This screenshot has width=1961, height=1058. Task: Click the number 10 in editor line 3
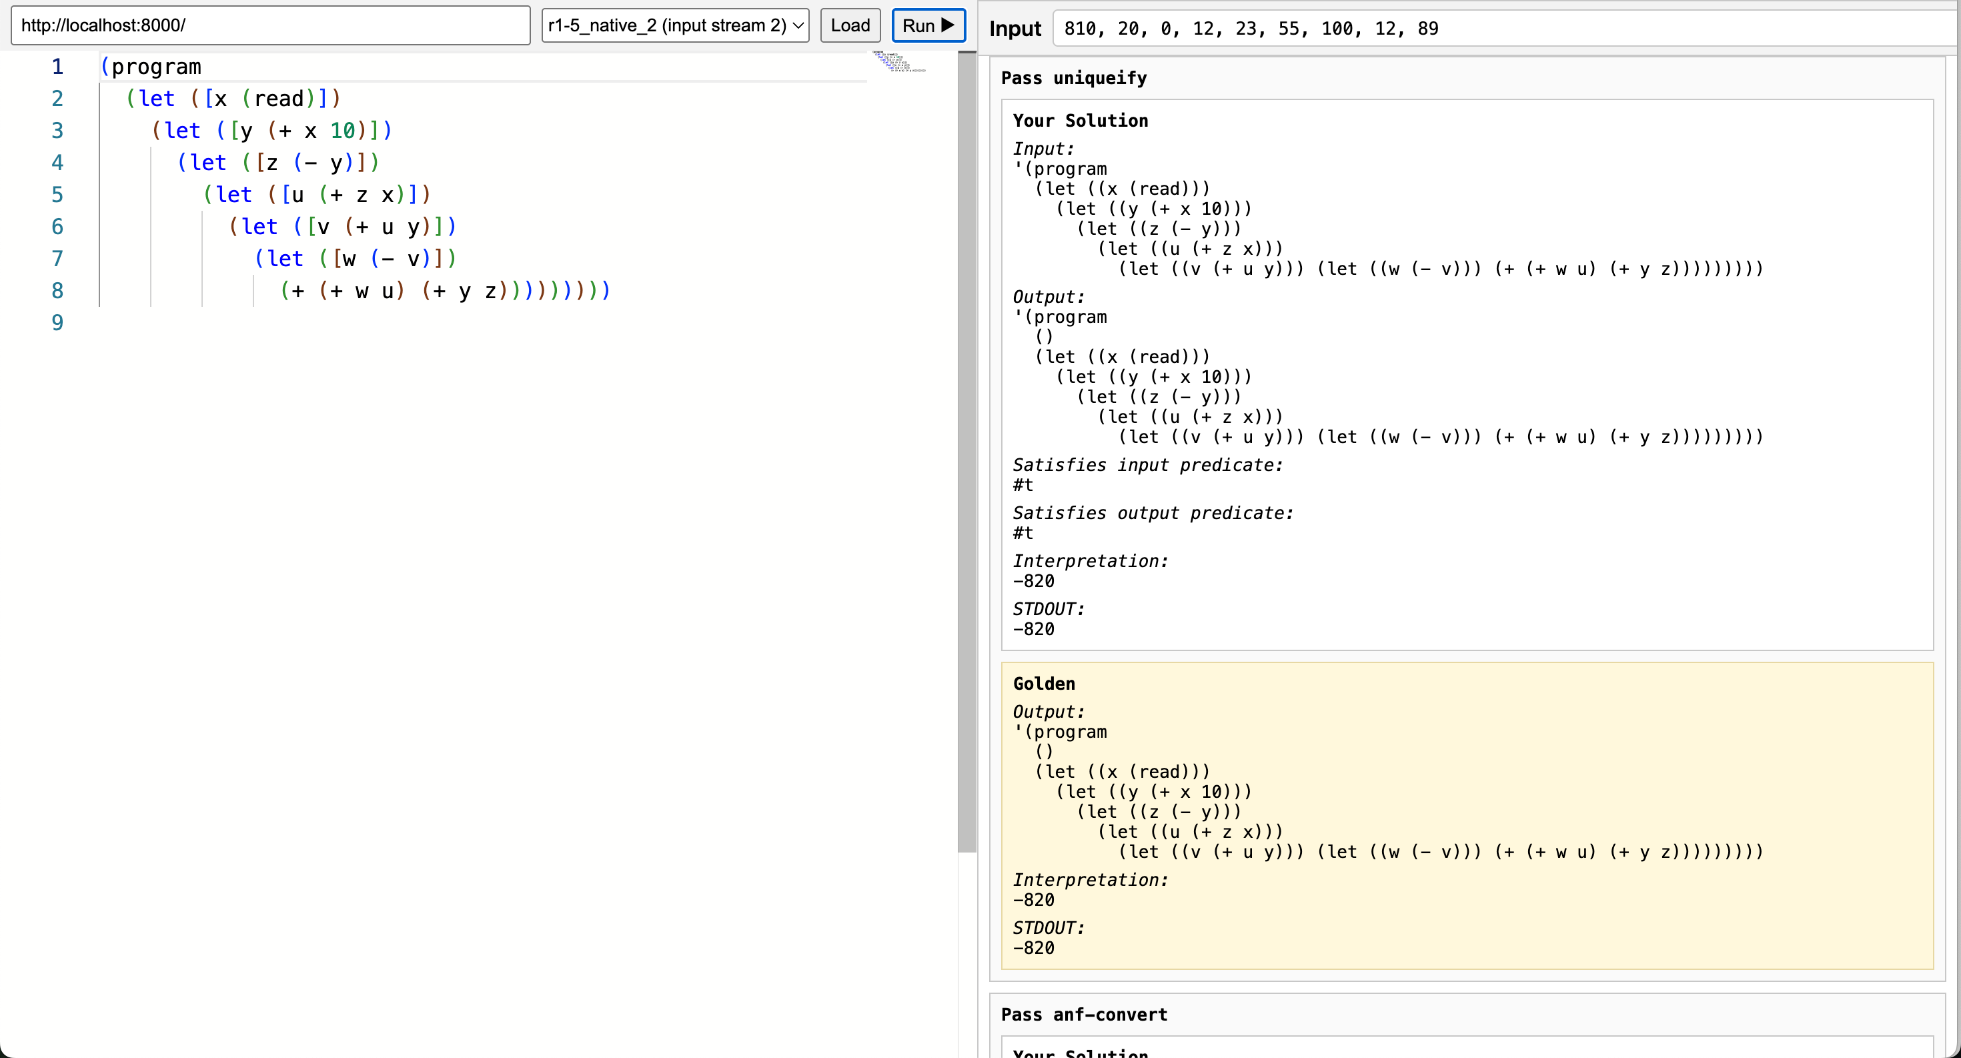coord(343,131)
